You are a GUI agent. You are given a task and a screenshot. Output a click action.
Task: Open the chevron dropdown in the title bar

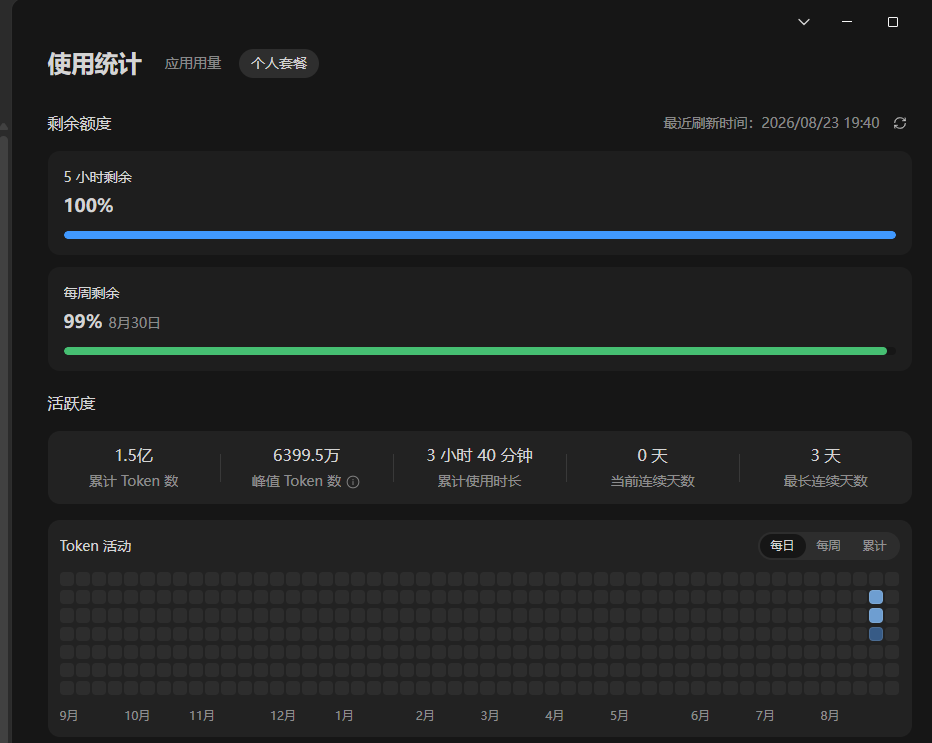coord(804,22)
